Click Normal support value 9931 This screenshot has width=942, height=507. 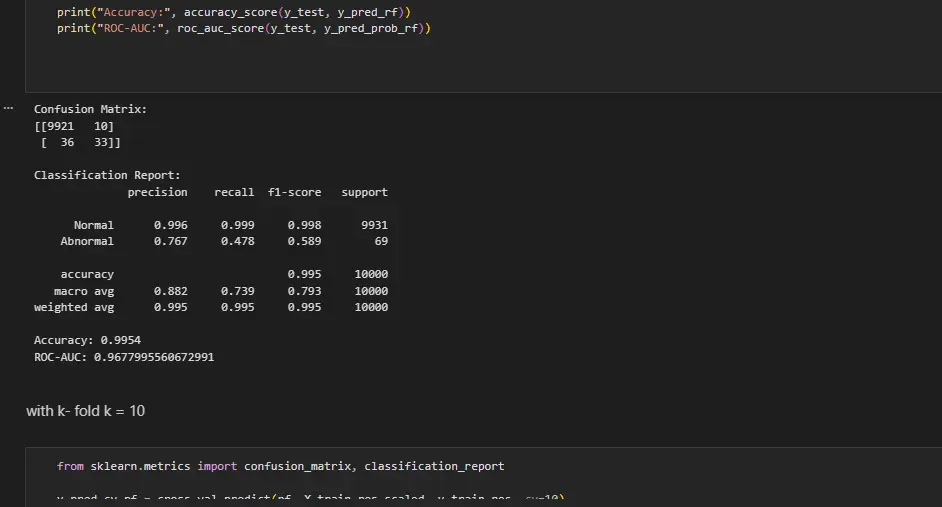[374, 225]
